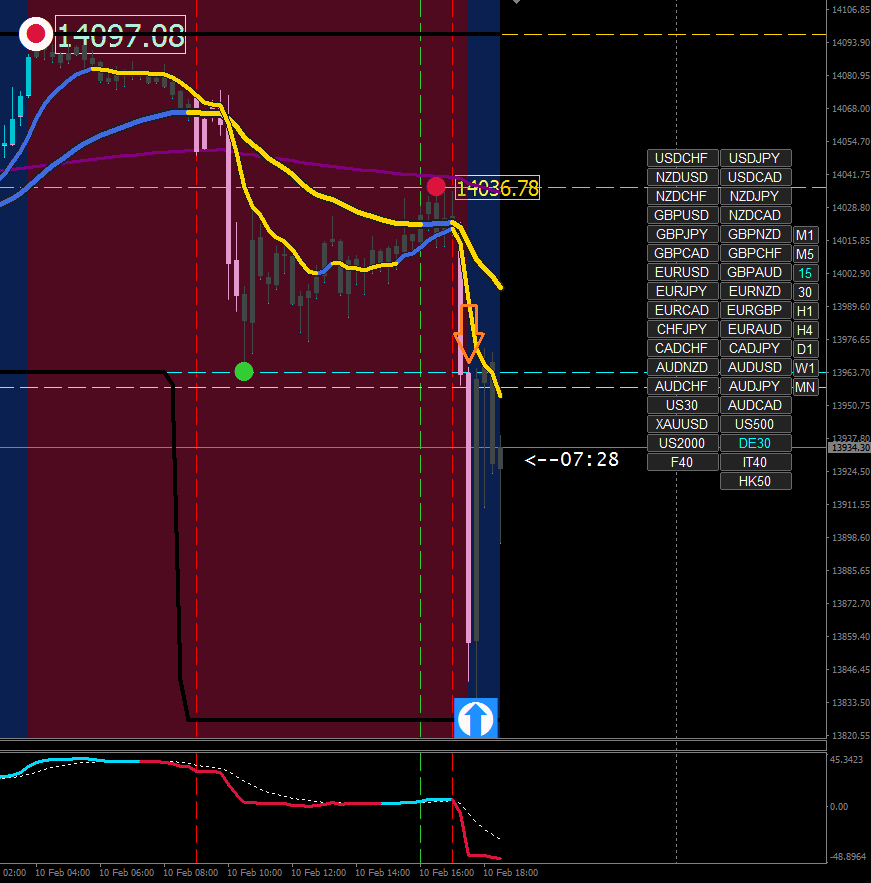Select USDCAD symbol button
The image size is (871, 883).
[756, 177]
